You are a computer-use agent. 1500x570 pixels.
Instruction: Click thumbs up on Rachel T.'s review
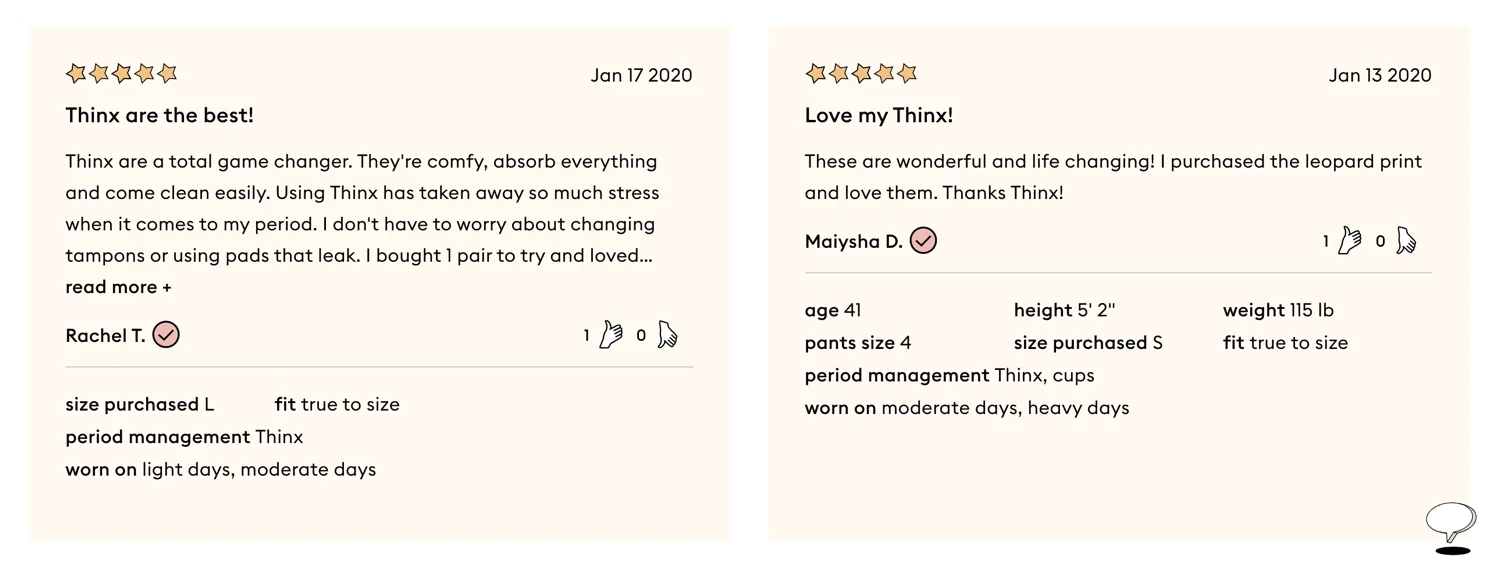point(611,335)
